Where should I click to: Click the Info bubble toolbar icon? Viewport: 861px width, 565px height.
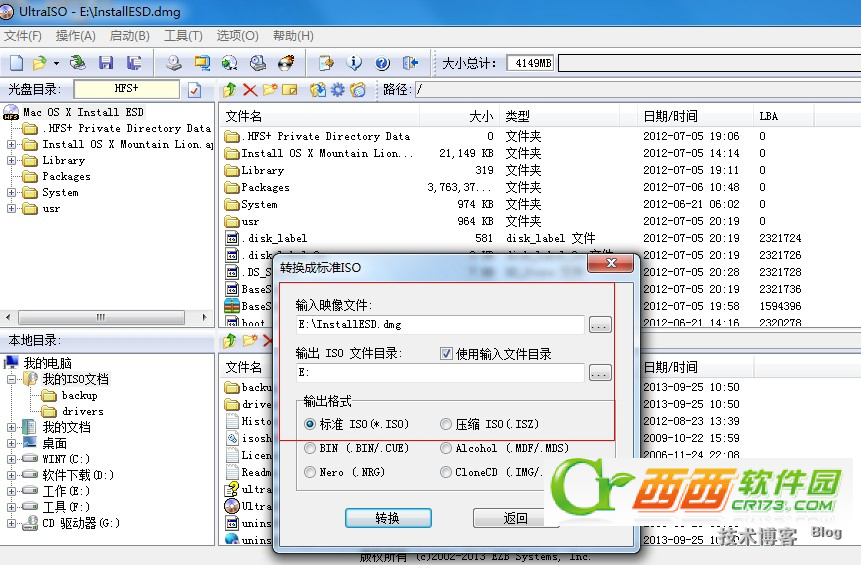[354, 63]
